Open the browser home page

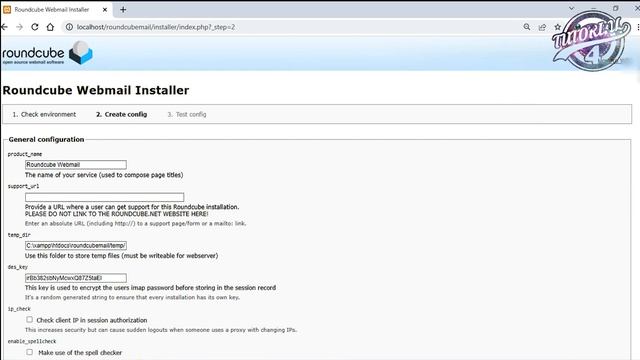click(50, 27)
